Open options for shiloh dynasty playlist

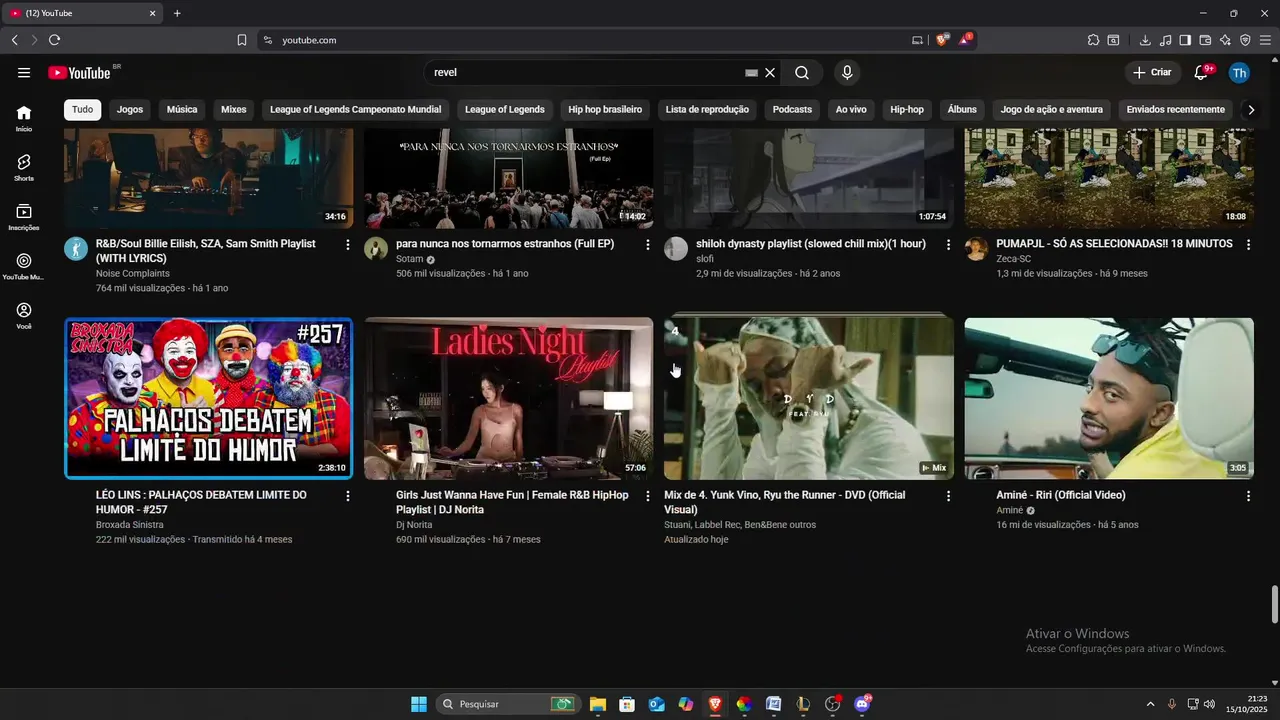point(948,245)
